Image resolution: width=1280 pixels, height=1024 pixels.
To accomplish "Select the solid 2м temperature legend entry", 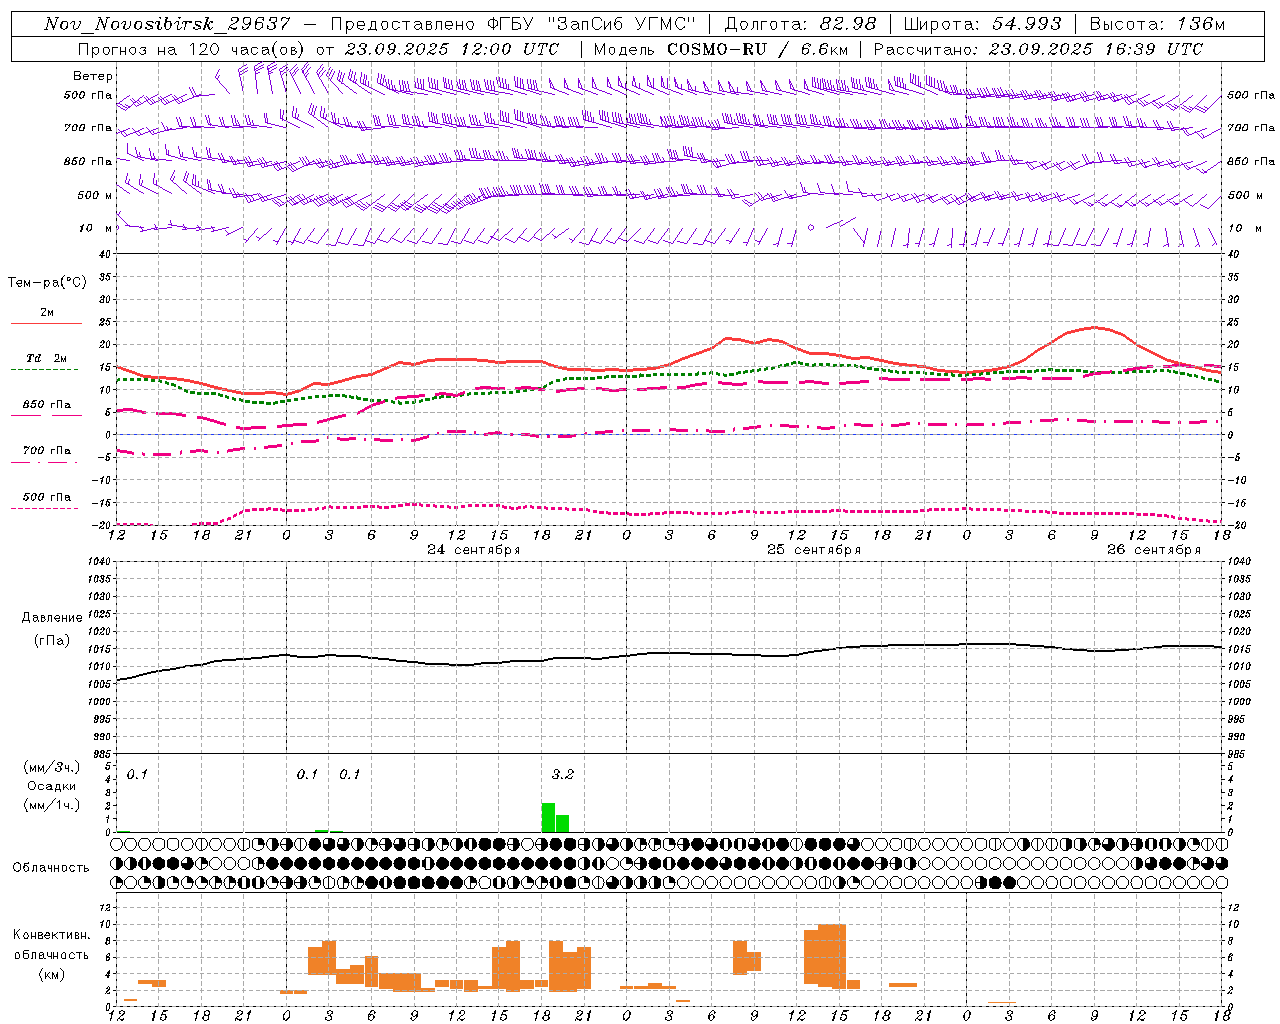I will pos(46,316).
